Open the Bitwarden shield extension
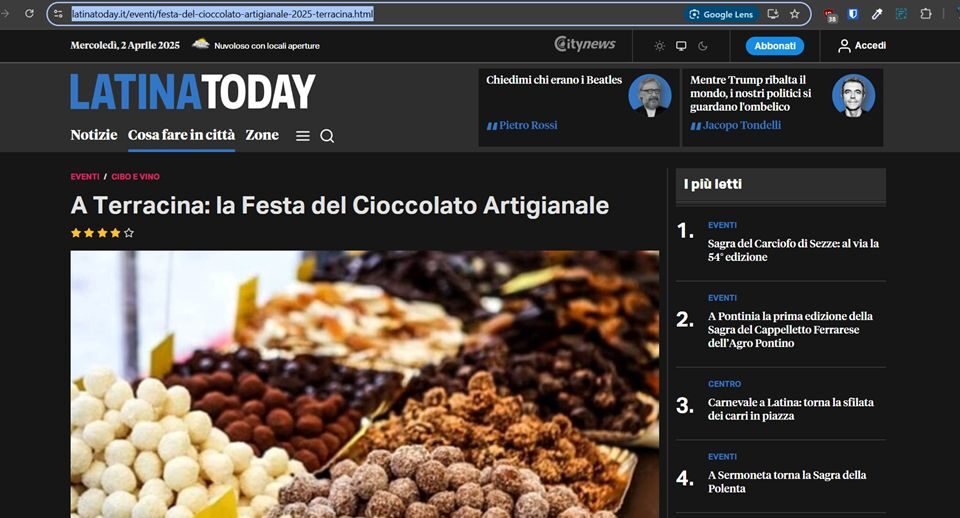Image resolution: width=960 pixels, height=518 pixels. (x=853, y=13)
